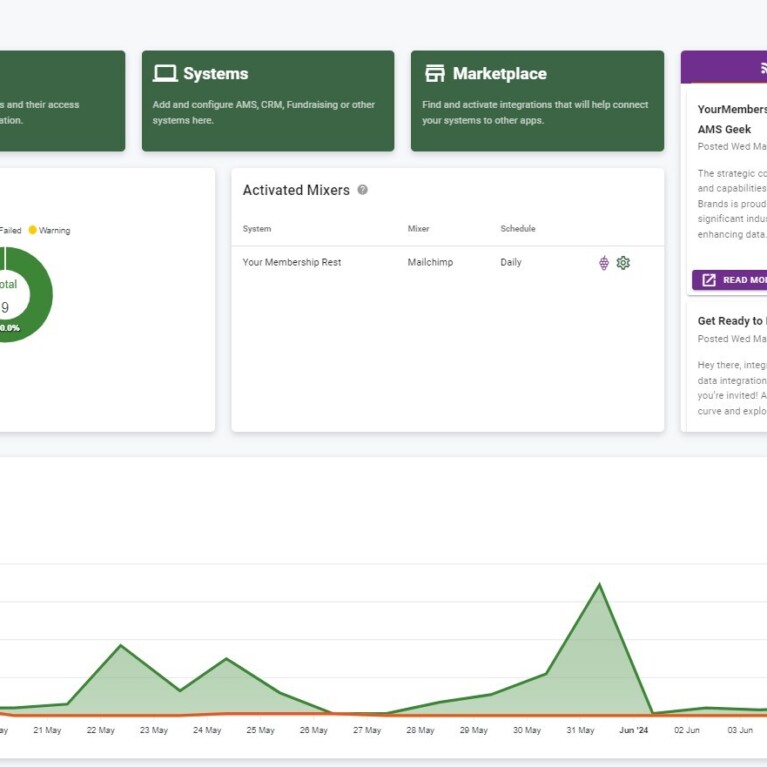
Task: Click the chart peak near 31 May
Action: [599, 585]
